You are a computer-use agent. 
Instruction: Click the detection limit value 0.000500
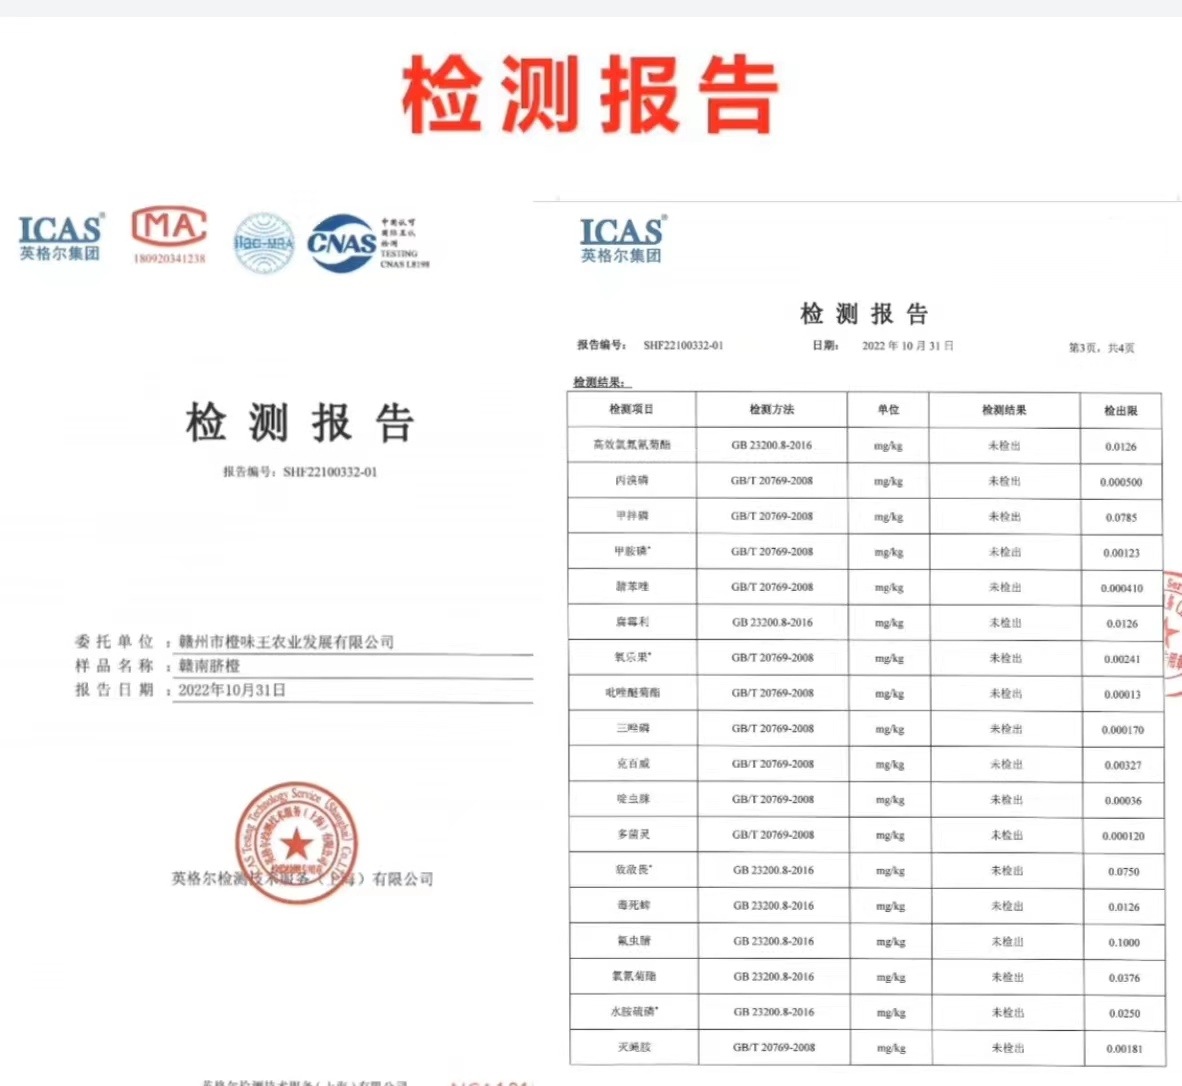pyautogui.click(x=1121, y=482)
